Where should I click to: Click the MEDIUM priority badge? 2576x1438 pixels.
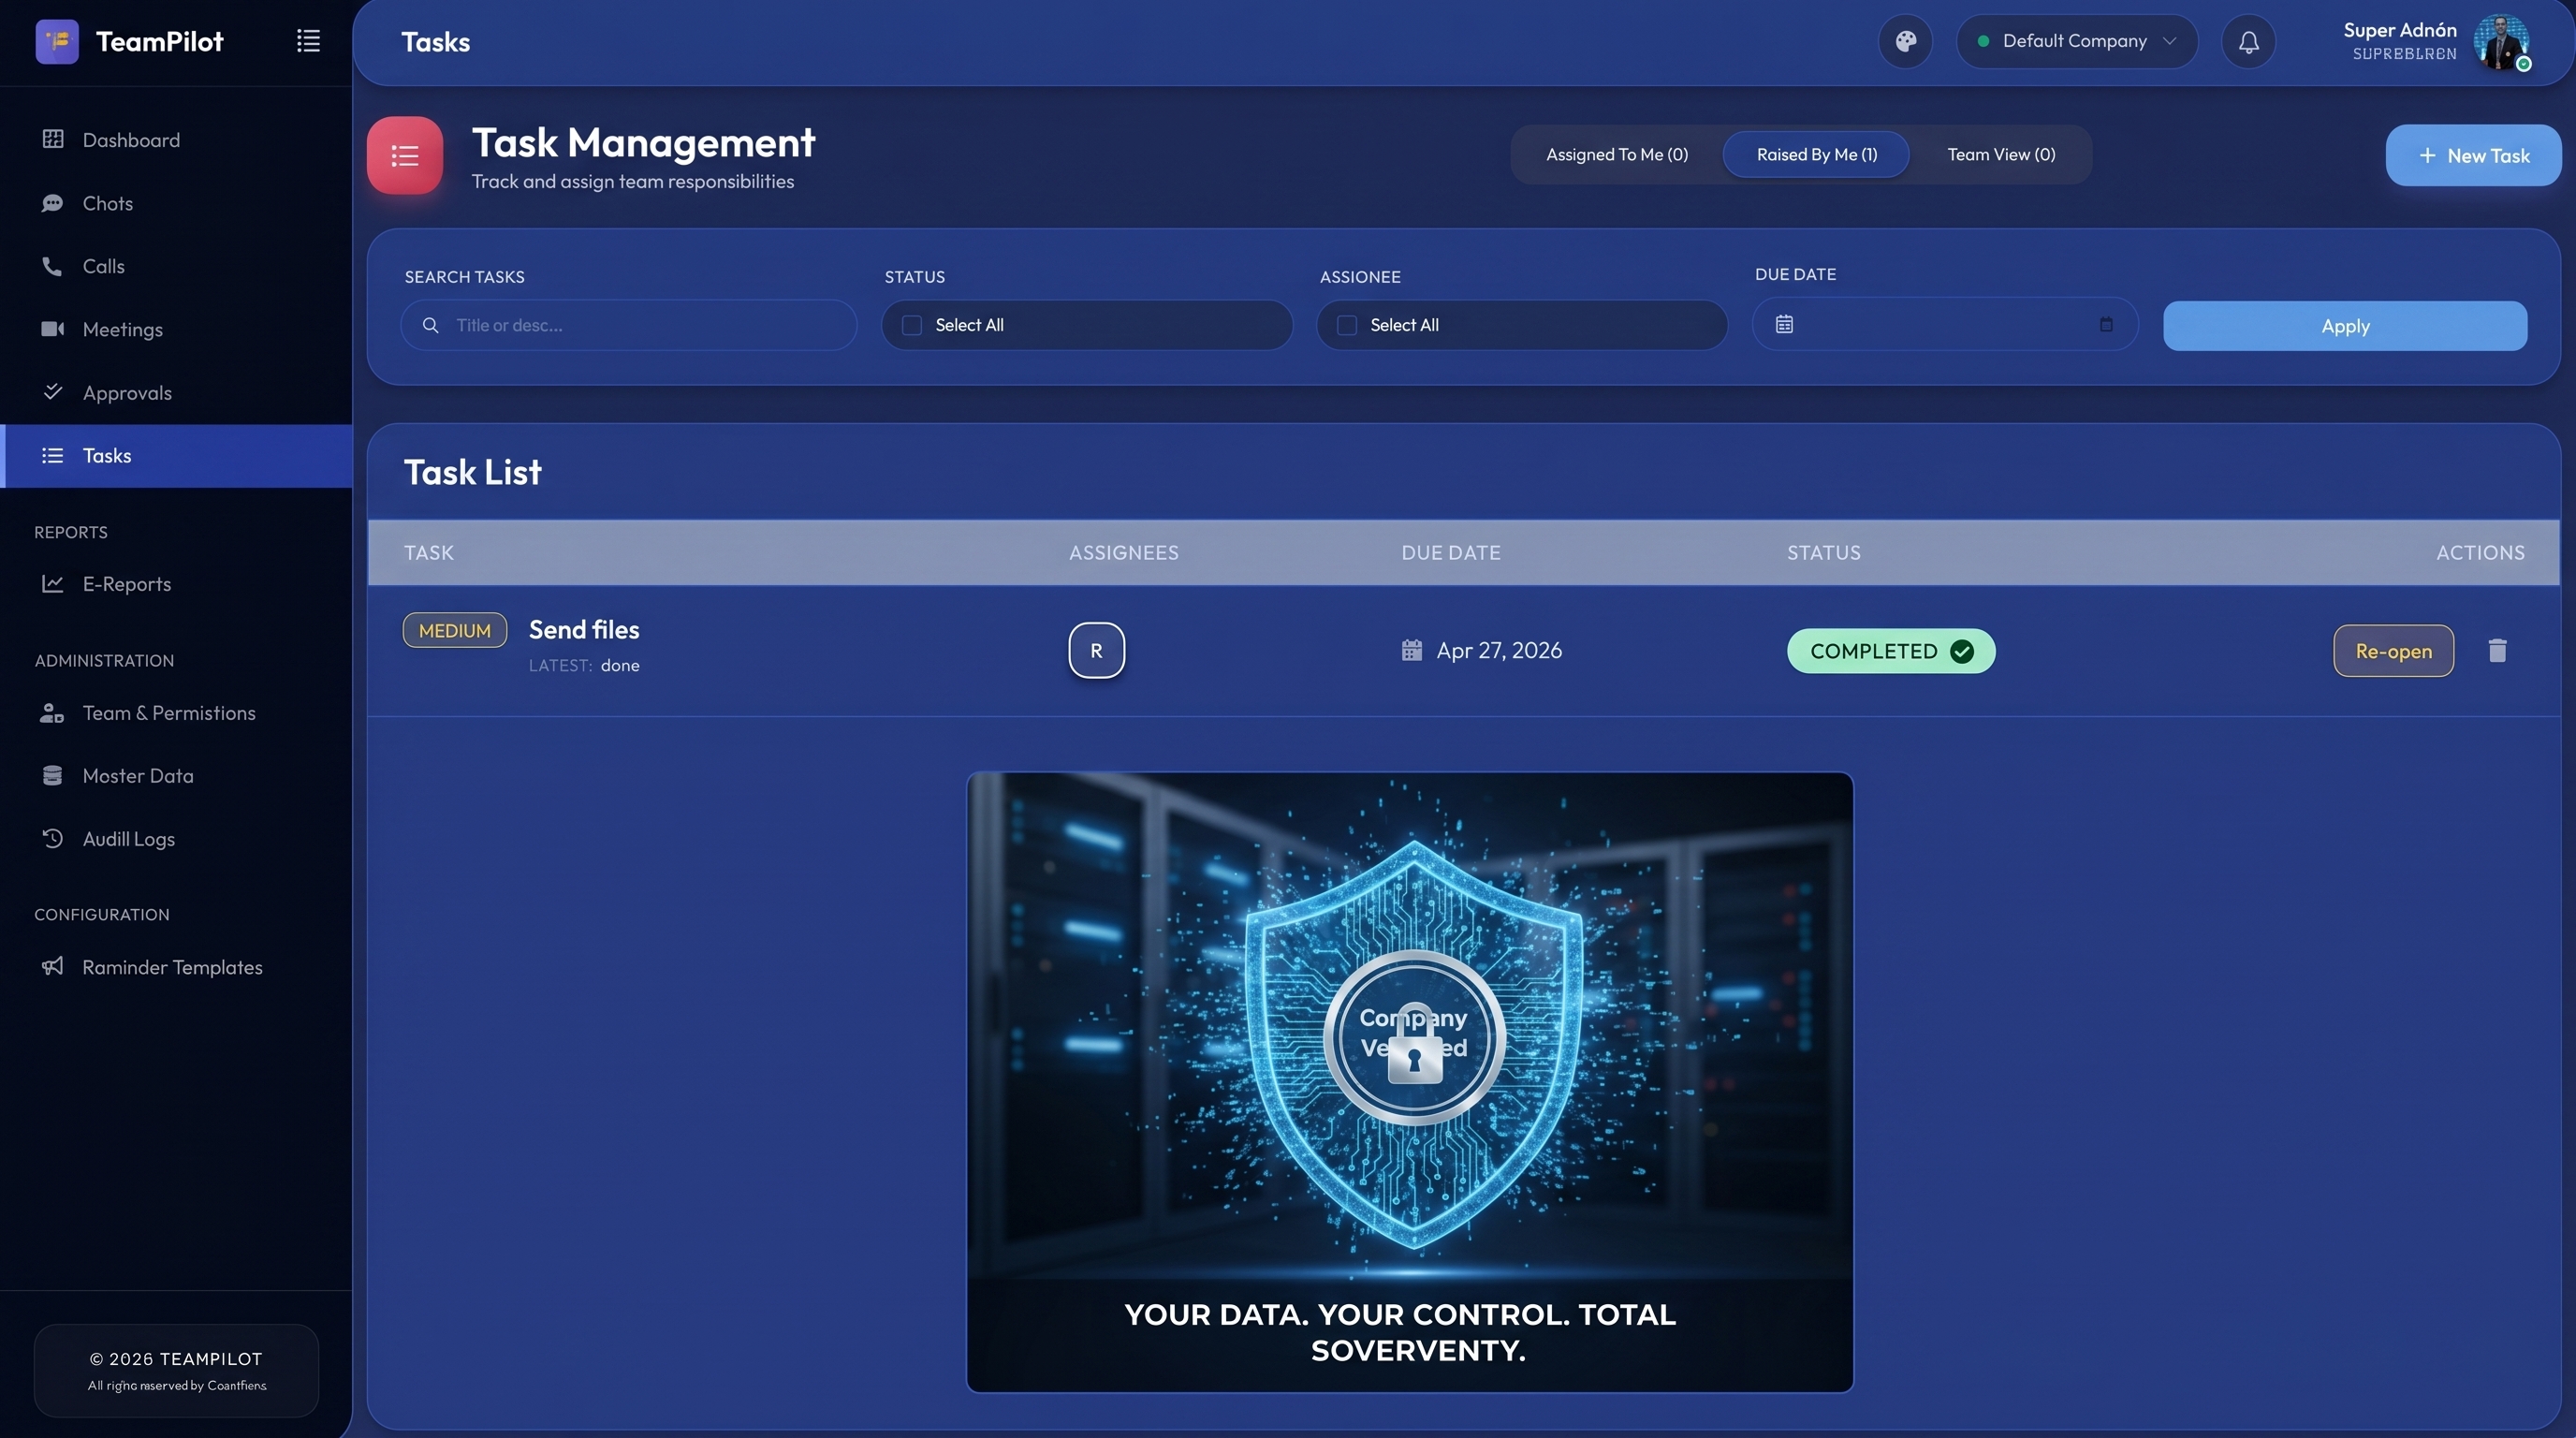tap(455, 630)
